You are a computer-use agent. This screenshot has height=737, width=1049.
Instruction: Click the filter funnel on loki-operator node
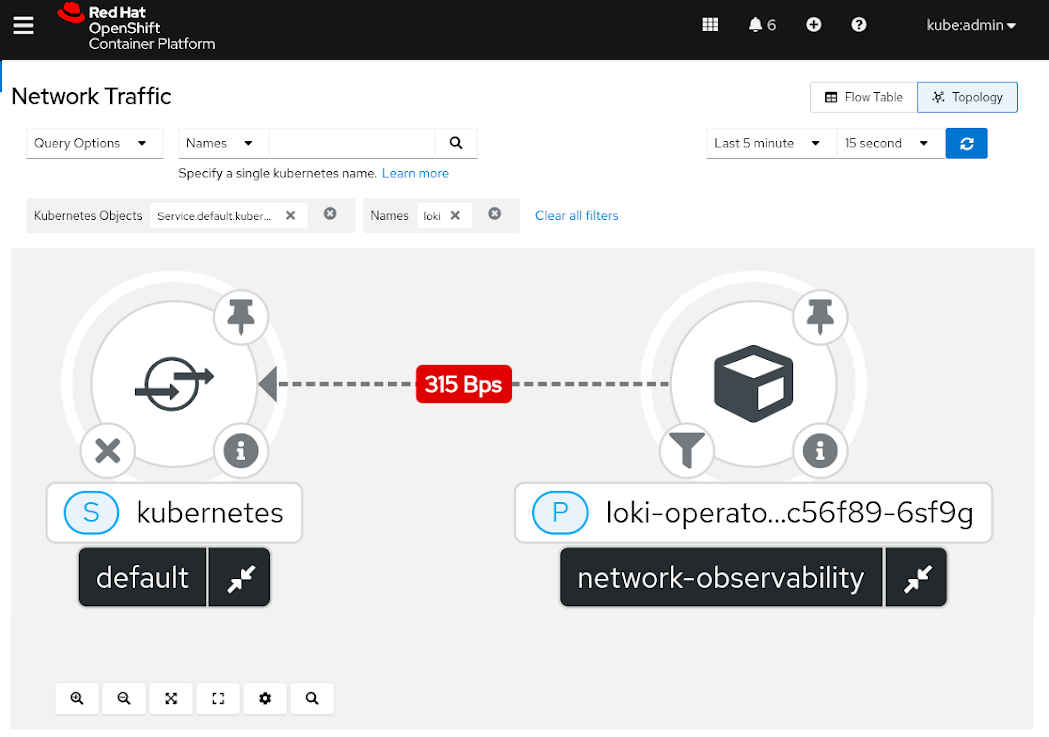click(x=687, y=451)
